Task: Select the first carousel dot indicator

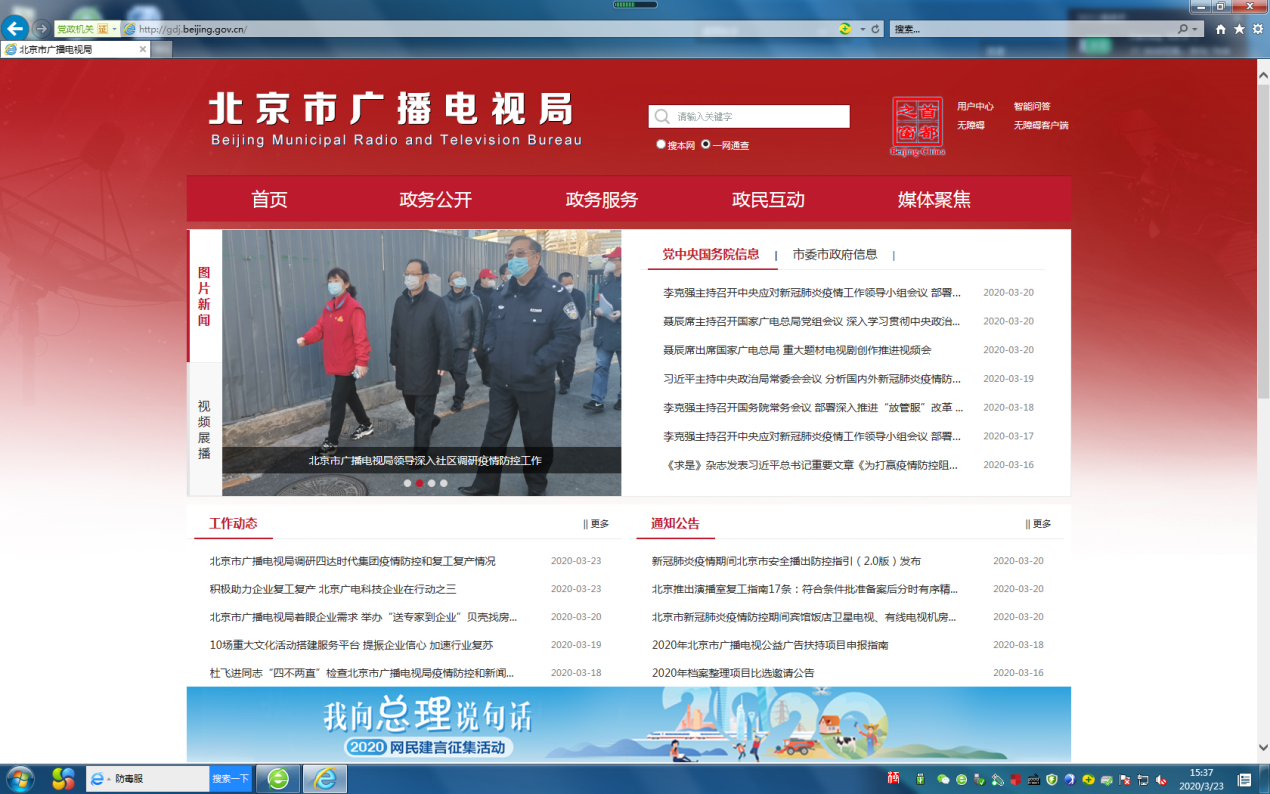Action: [x=407, y=483]
